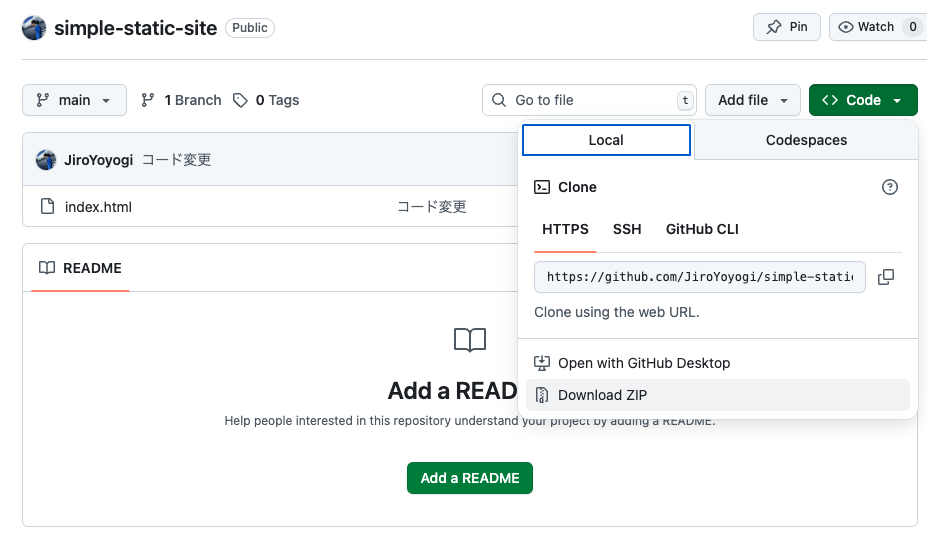This screenshot has height=545, width=927.
Task: Click the 'Add a READ' heading text
Action: [x=452, y=391]
